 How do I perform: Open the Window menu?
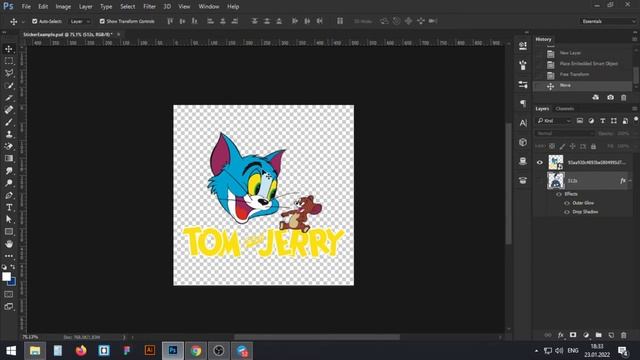tap(209, 7)
